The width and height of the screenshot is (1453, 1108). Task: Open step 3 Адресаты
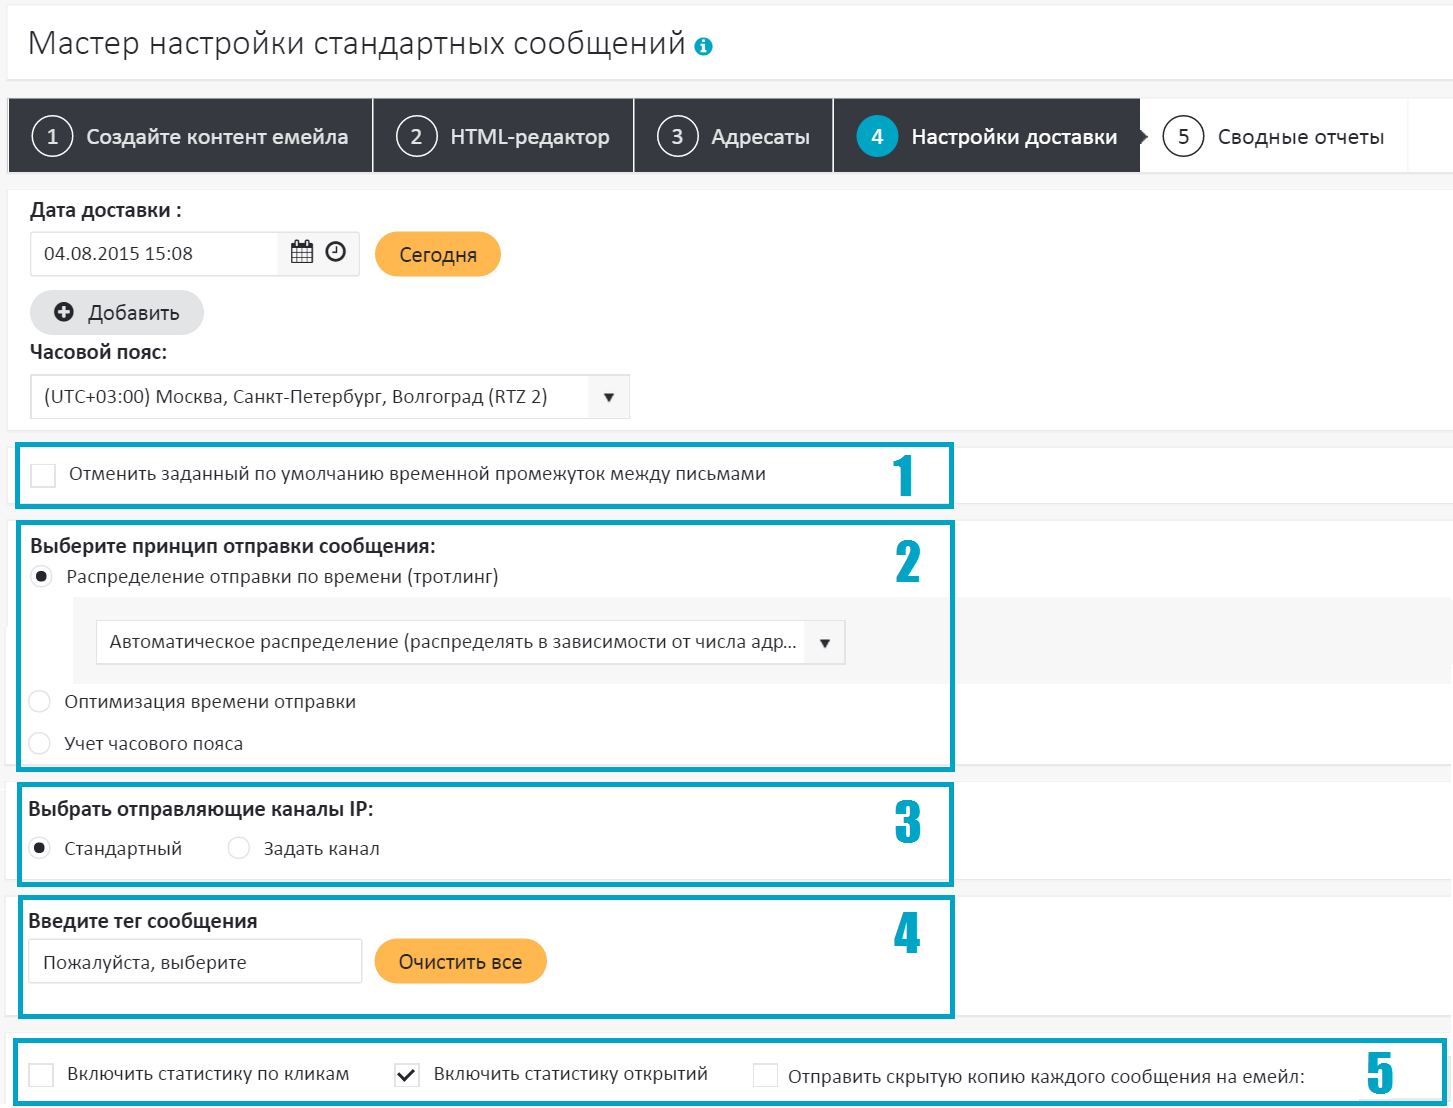[734, 136]
